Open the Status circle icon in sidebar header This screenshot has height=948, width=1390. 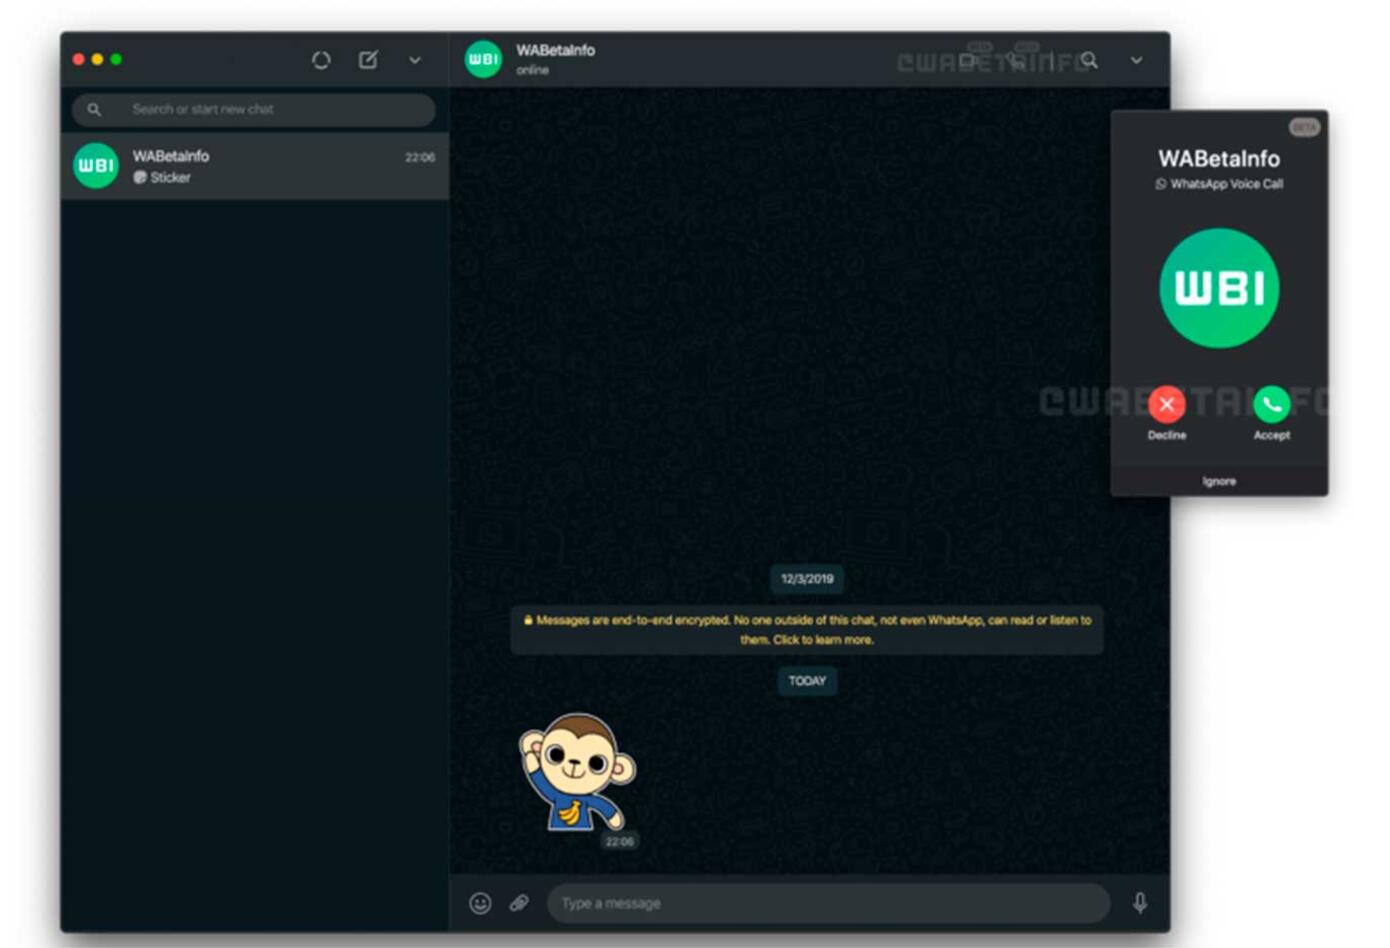coord(321,60)
